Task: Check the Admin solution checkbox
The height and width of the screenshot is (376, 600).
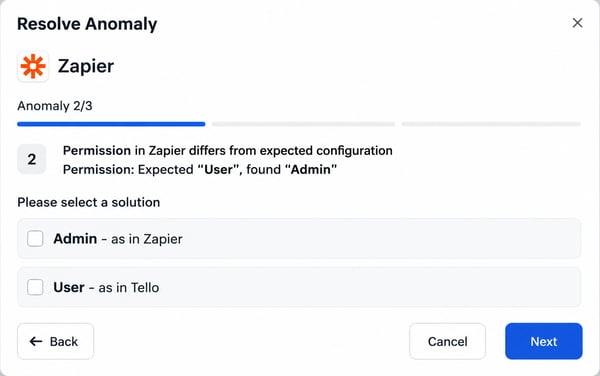Action: [35, 239]
